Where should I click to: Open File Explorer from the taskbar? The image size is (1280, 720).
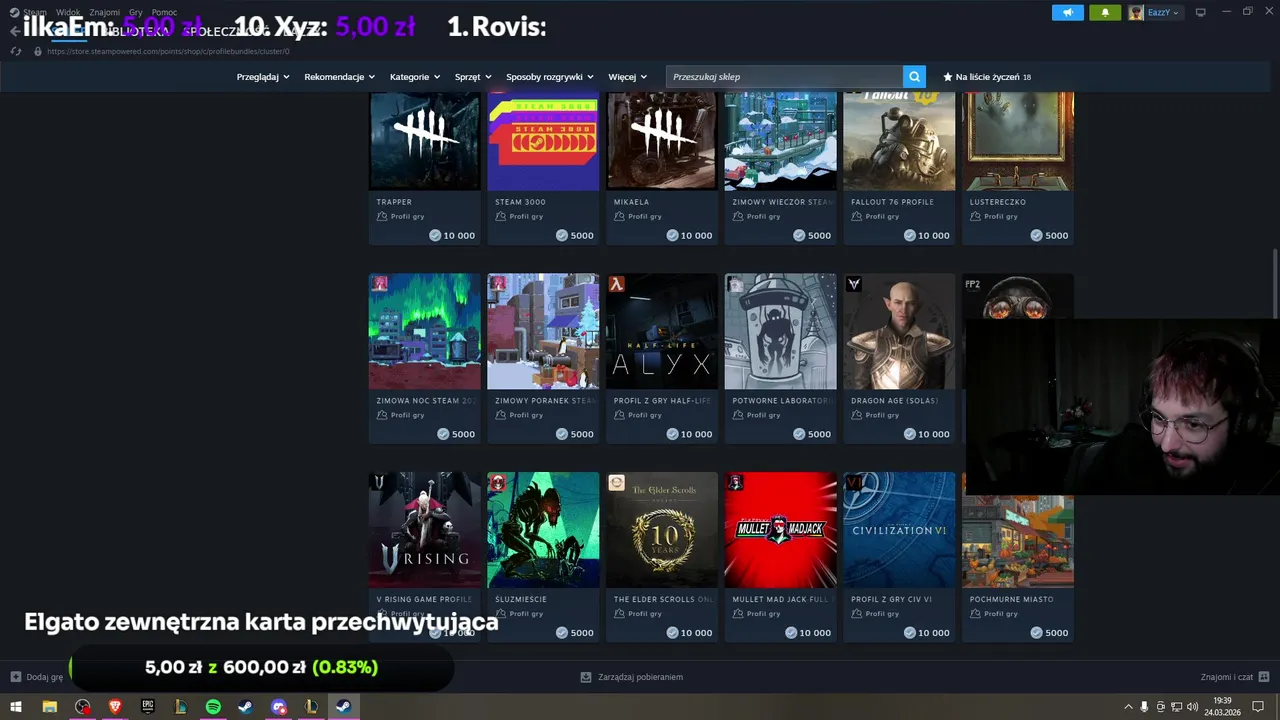(49, 706)
